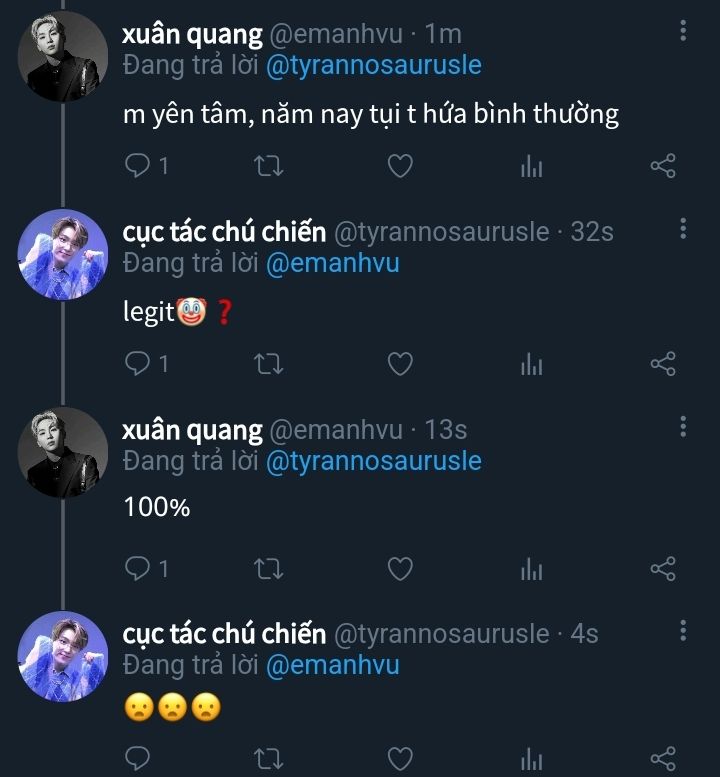Share the "legit" tweet

point(663,364)
